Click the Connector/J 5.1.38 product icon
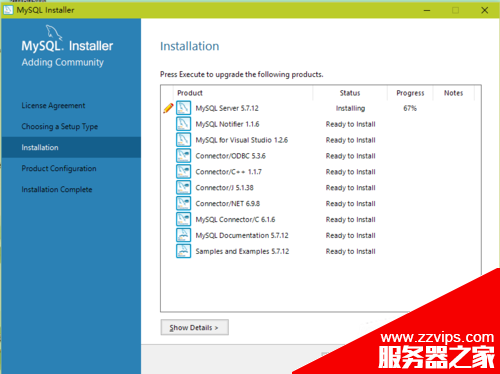 click(x=183, y=188)
